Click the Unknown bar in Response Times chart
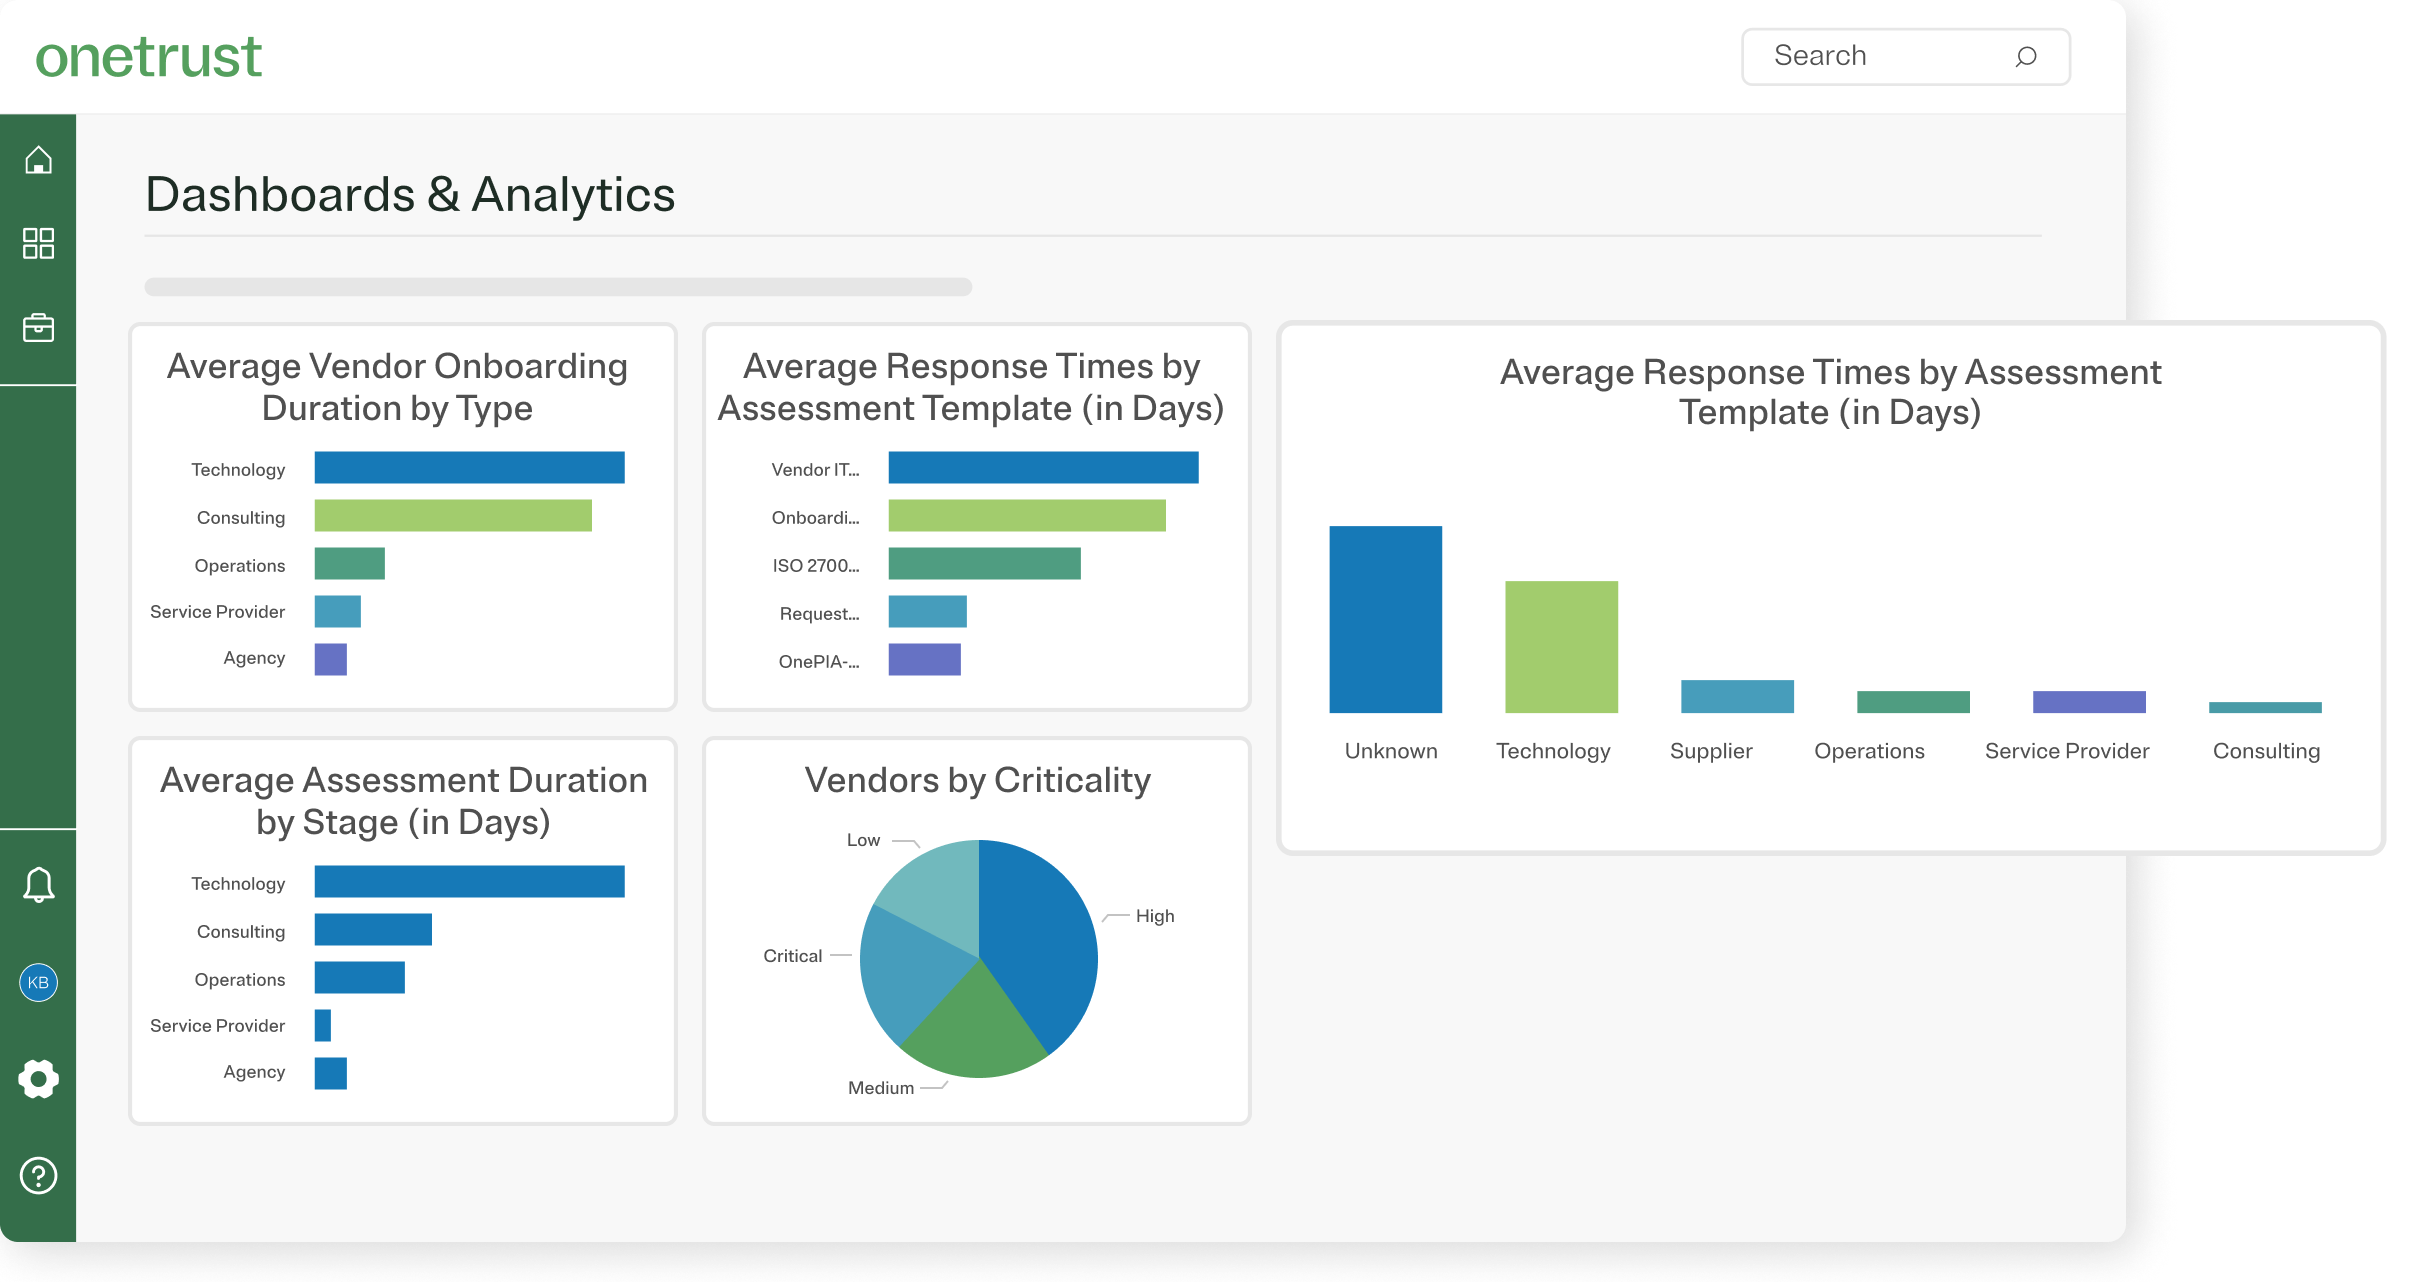 click(1385, 620)
